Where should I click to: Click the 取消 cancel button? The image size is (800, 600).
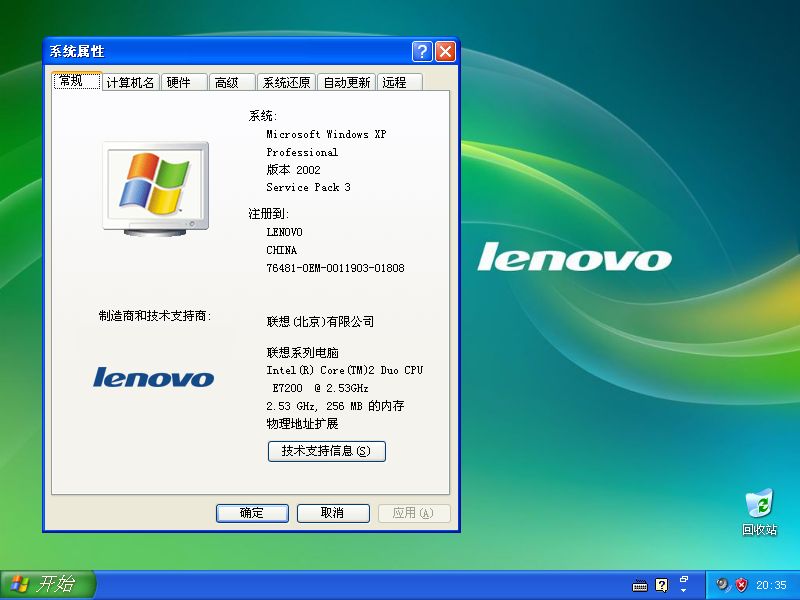tap(333, 513)
